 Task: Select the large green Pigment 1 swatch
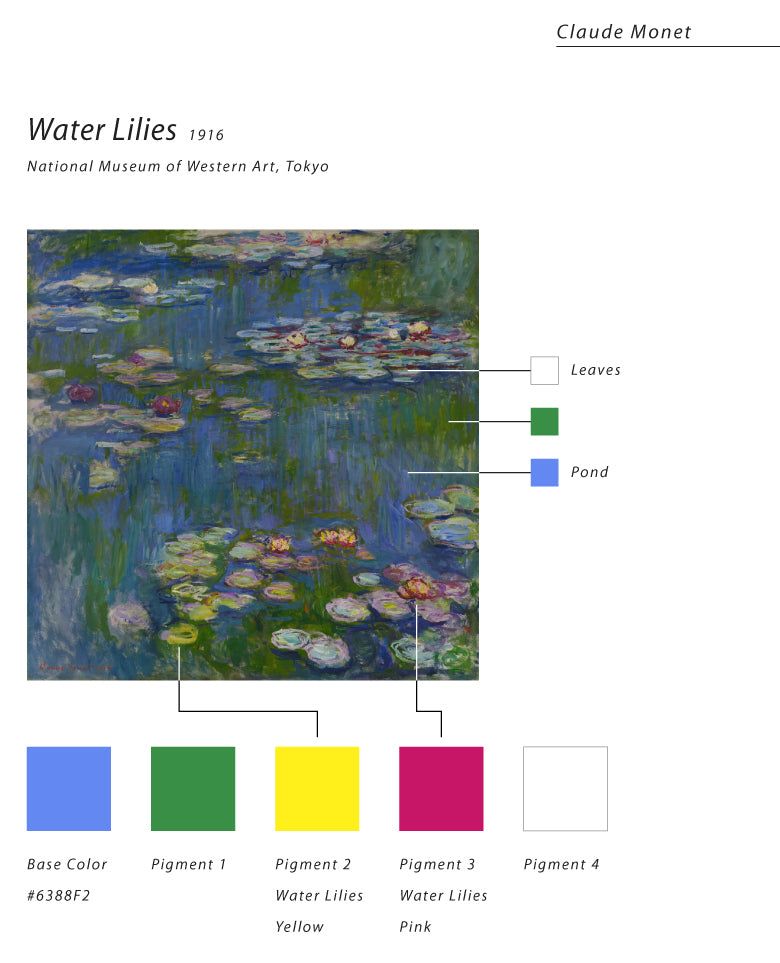[193, 788]
